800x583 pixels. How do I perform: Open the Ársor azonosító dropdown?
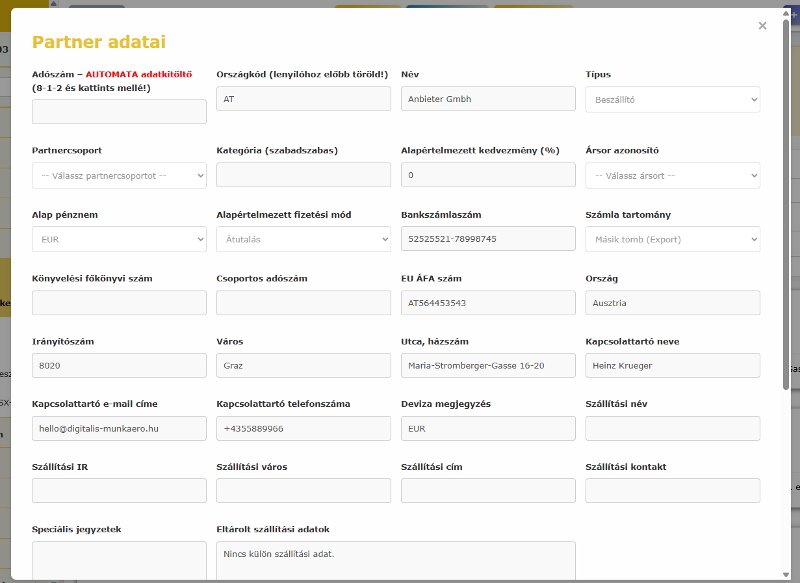tap(672, 175)
